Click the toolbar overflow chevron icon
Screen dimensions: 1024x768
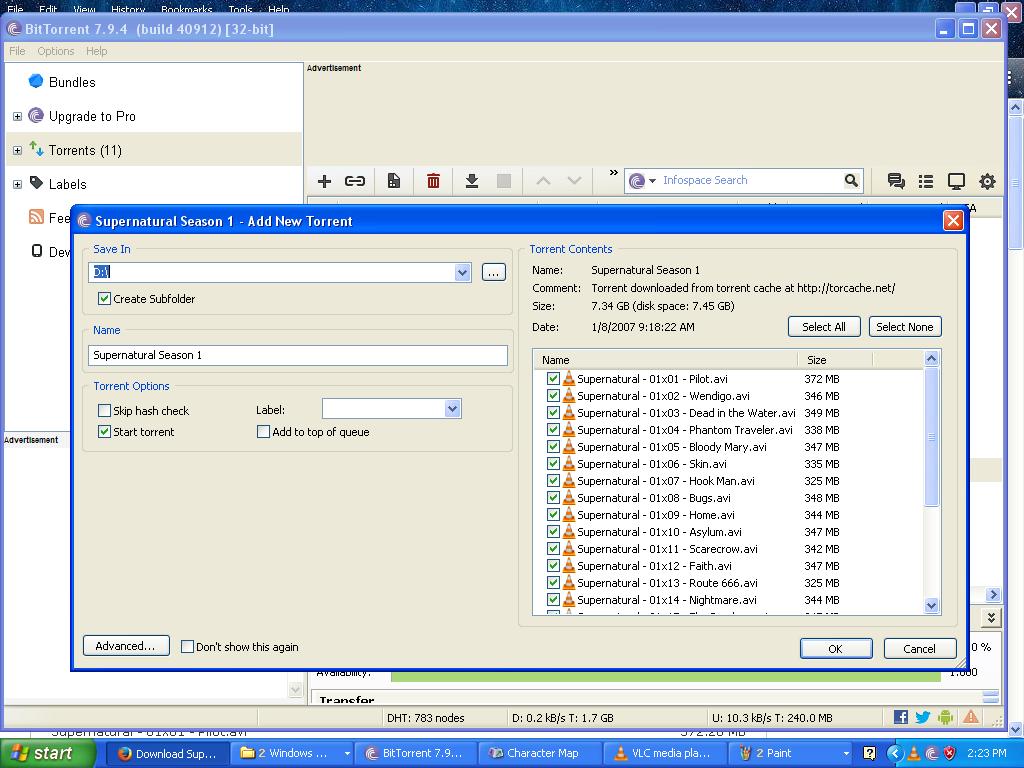[613, 172]
